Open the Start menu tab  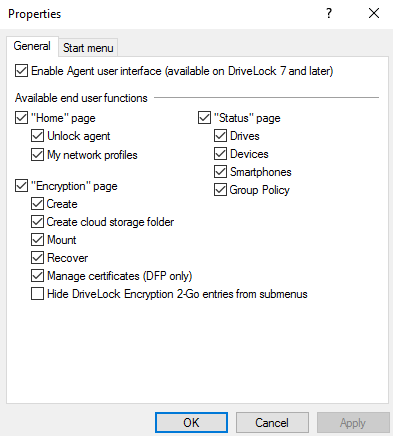tap(88, 48)
